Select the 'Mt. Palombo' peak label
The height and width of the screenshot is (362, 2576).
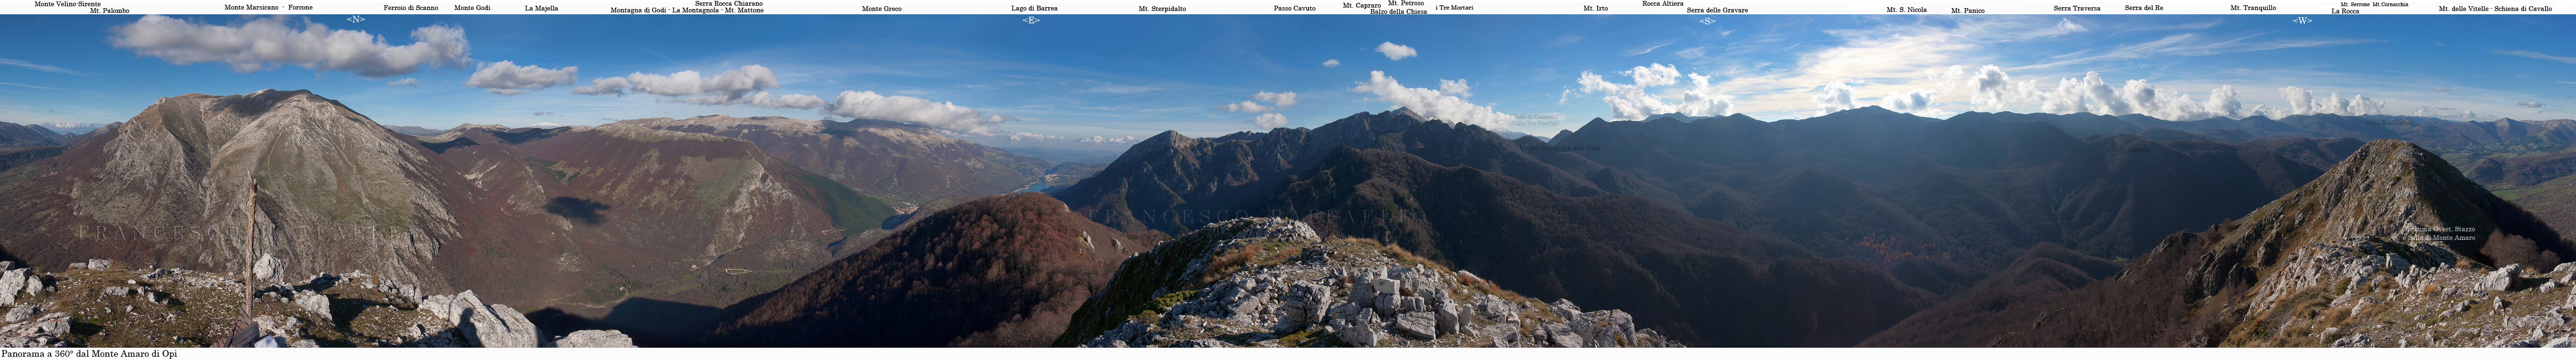pyautogui.click(x=110, y=11)
